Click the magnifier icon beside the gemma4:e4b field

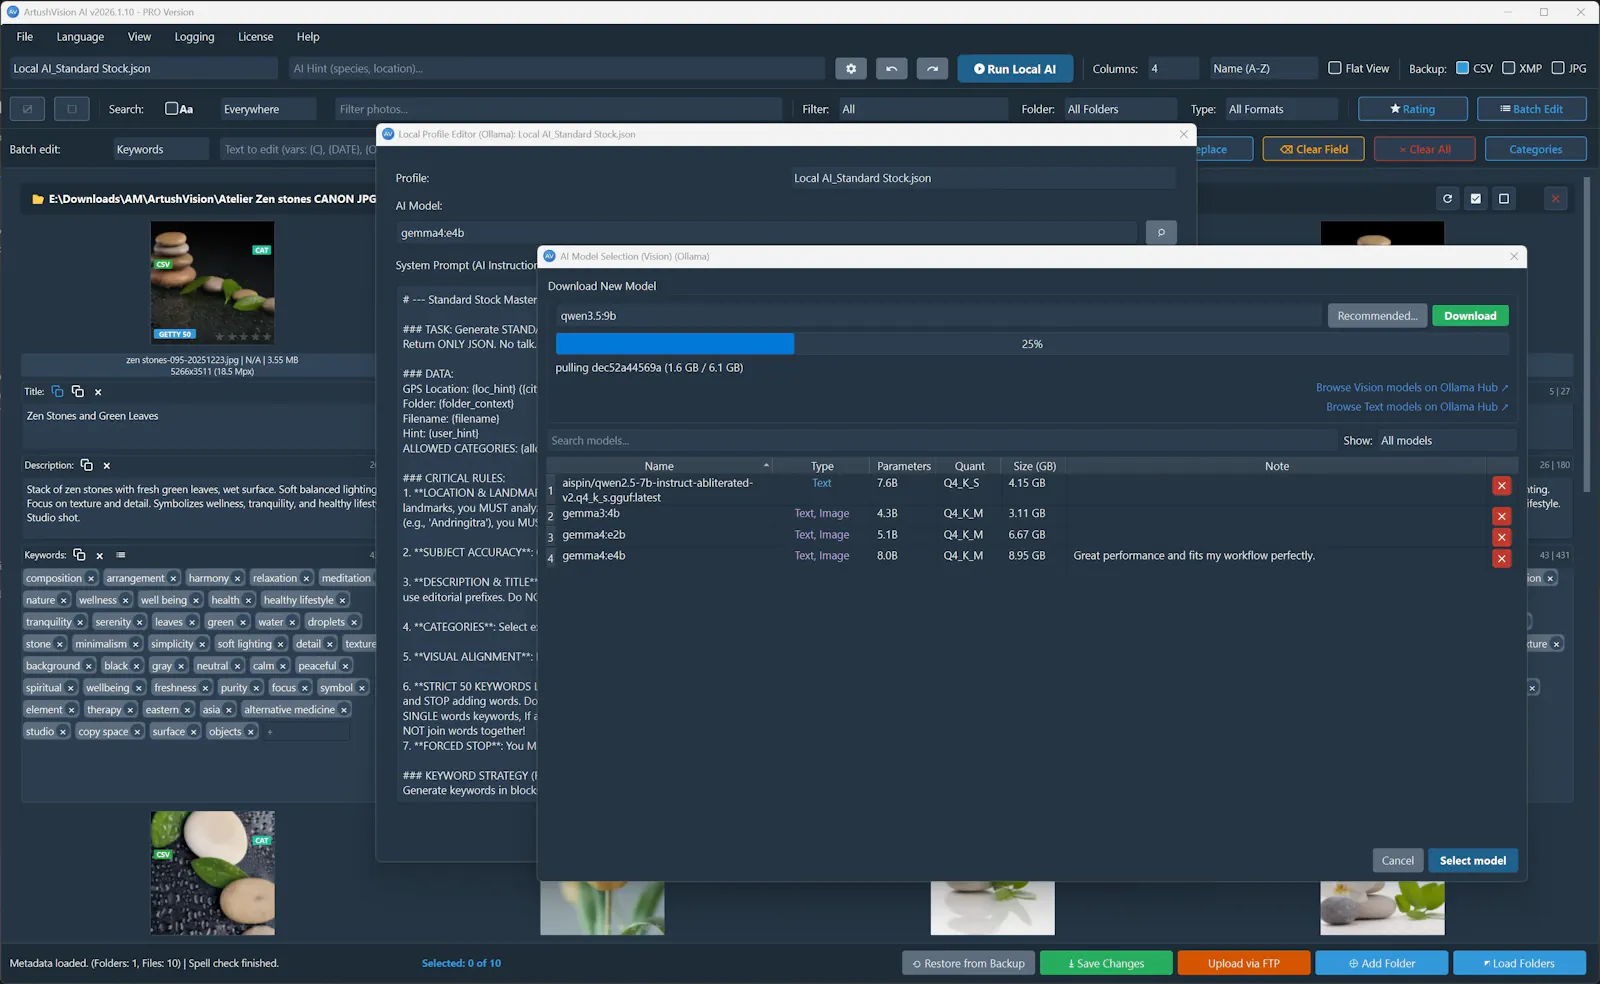tap(1161, 233)
